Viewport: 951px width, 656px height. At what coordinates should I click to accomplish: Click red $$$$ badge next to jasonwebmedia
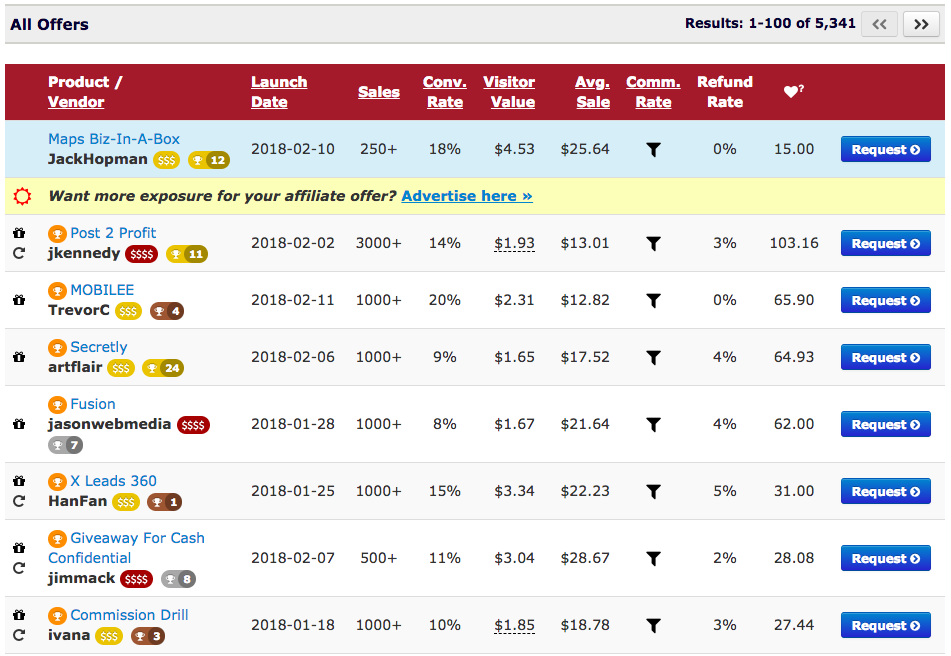193,425
